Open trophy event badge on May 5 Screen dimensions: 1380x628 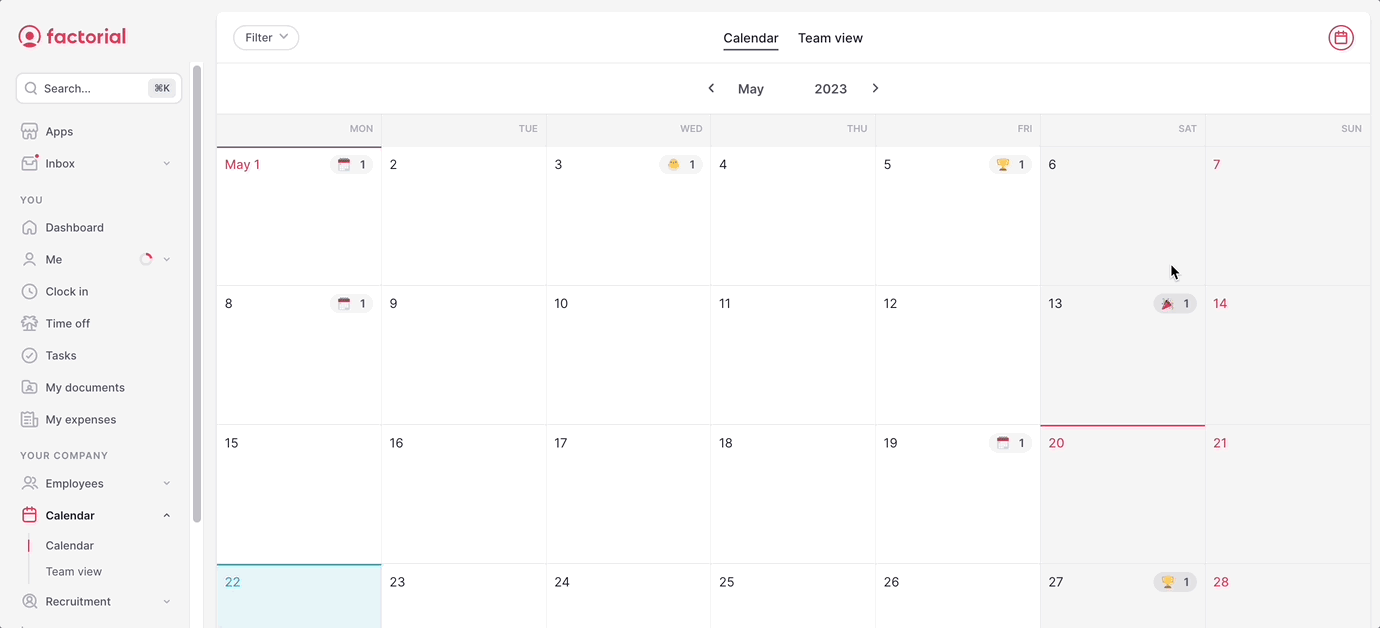tap(1010, 164)
